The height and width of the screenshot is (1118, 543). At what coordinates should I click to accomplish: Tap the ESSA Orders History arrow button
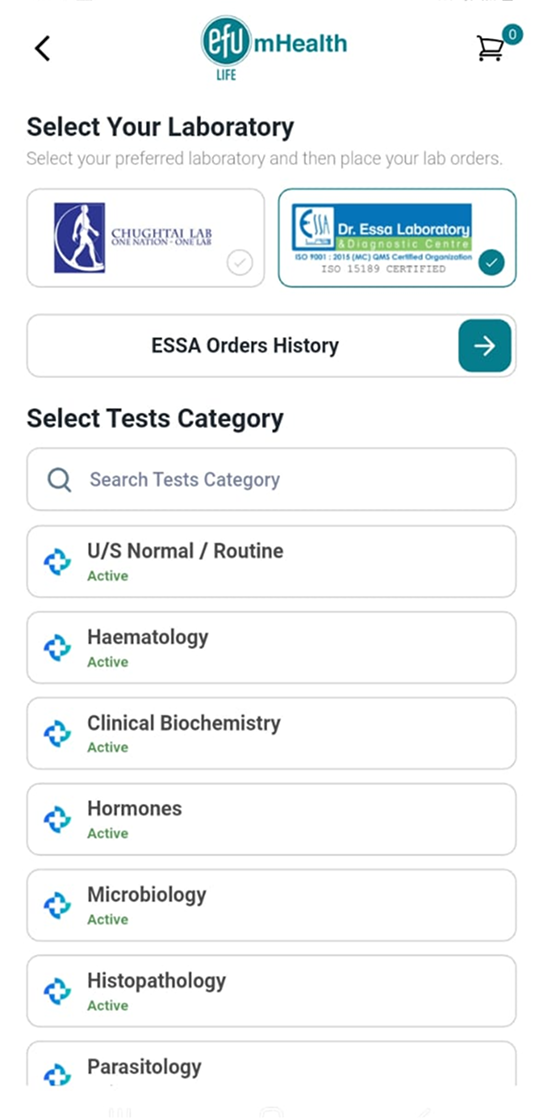[x=485, y=346]
